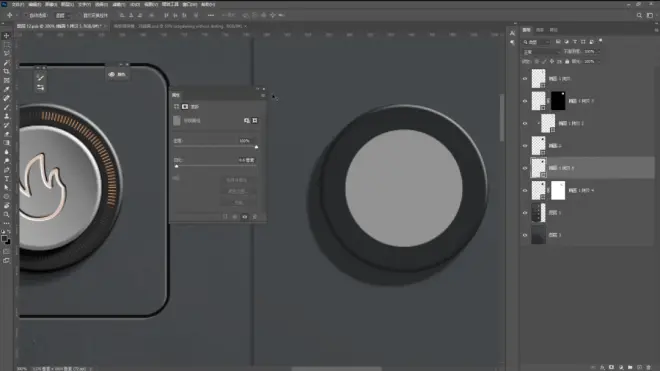This screenshot has width=660, height=371.
Task: Select the Eyedropper tool
Action: (6, 89)
